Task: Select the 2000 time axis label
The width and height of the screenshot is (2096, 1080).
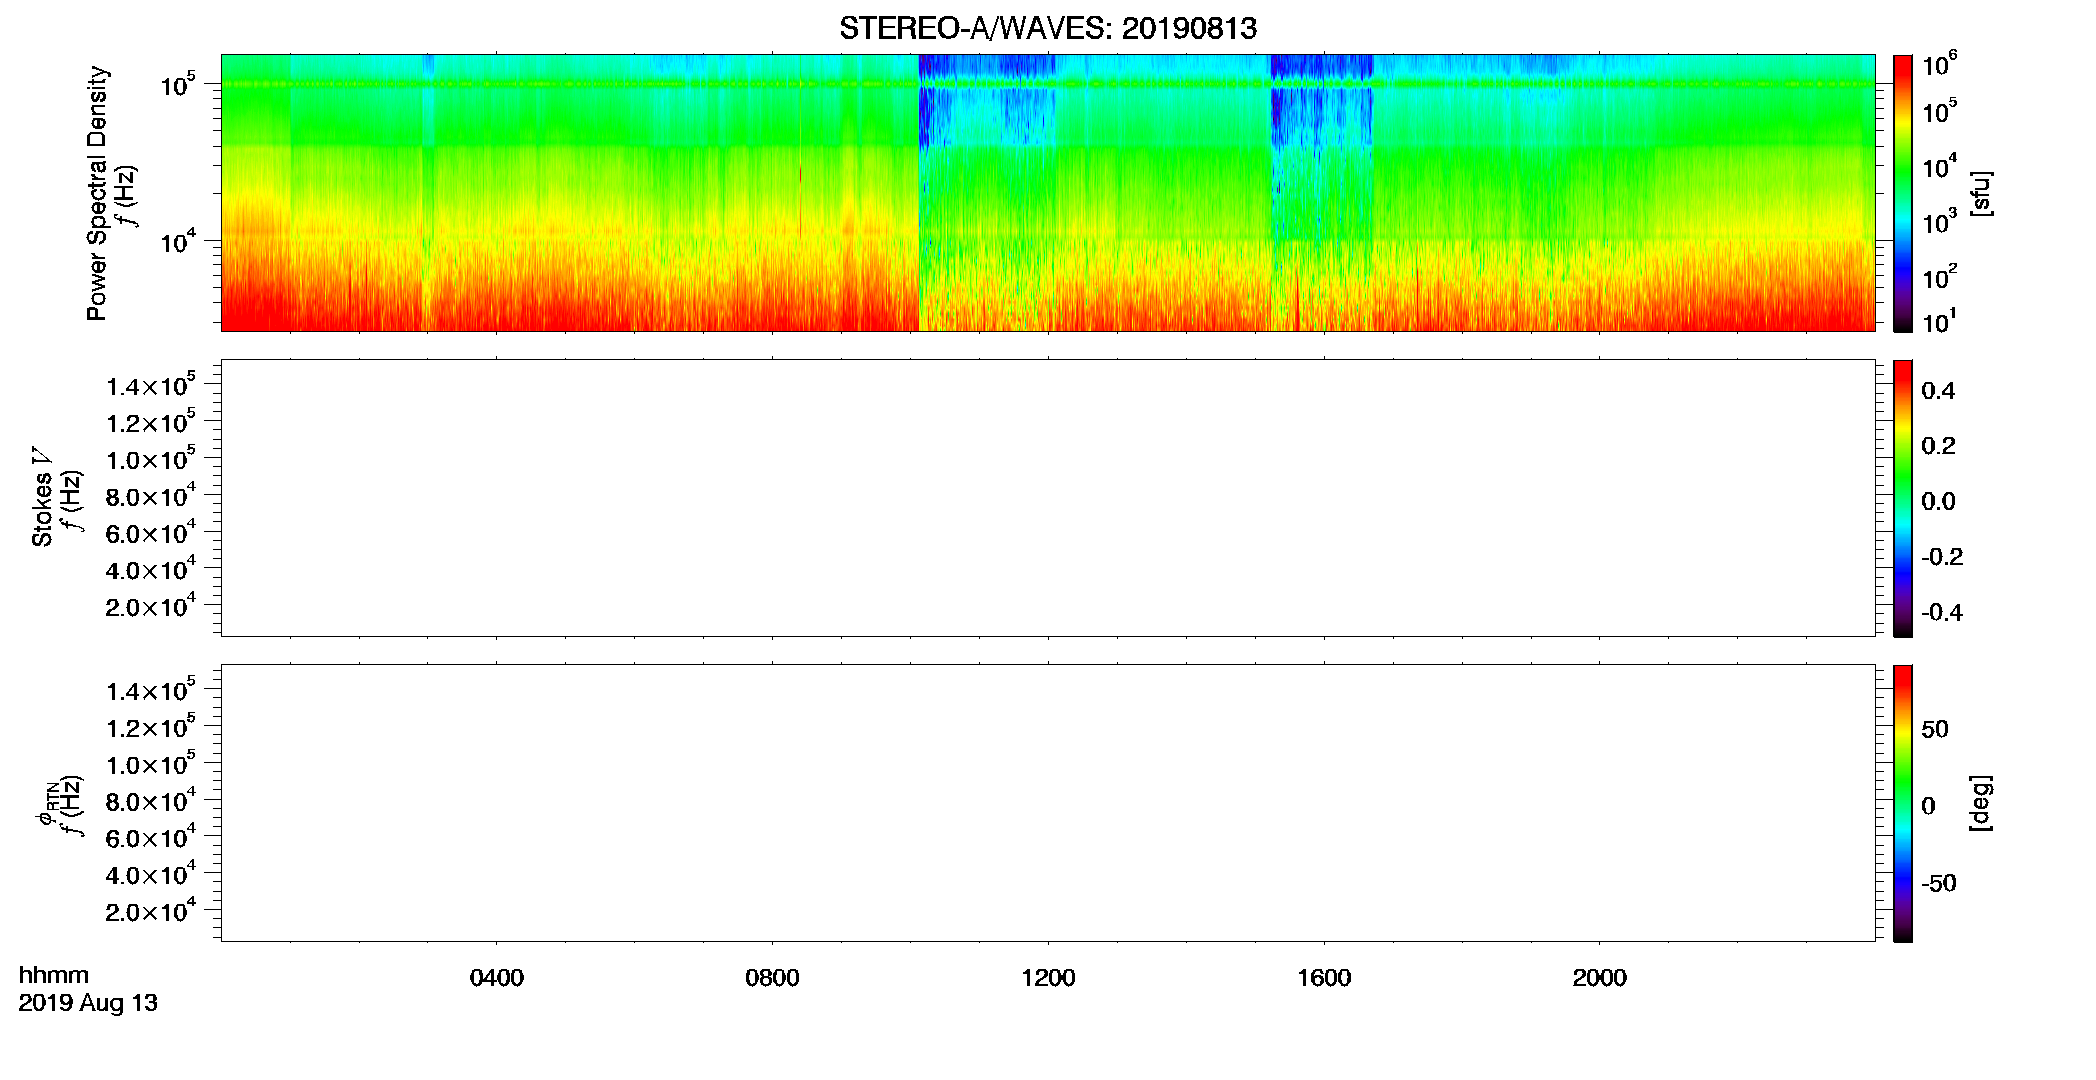Action: click(1599, 978)
